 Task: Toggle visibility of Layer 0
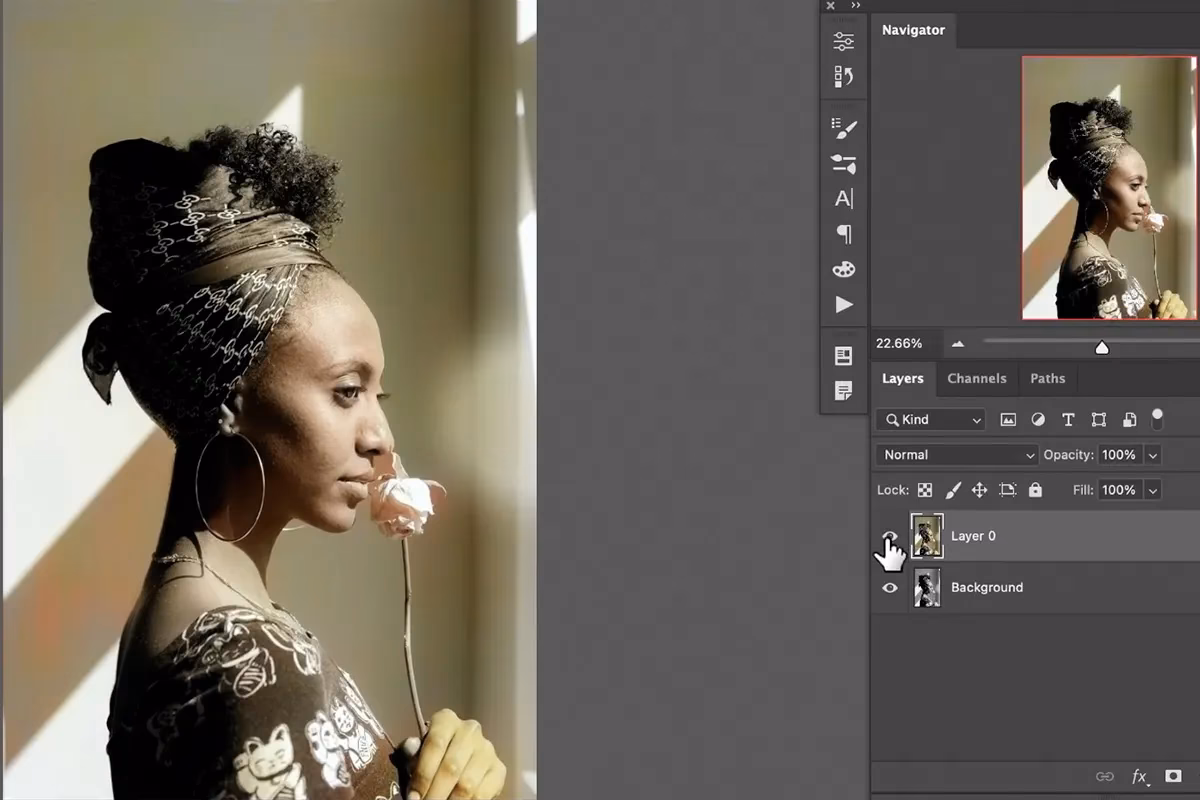(890, 535)
